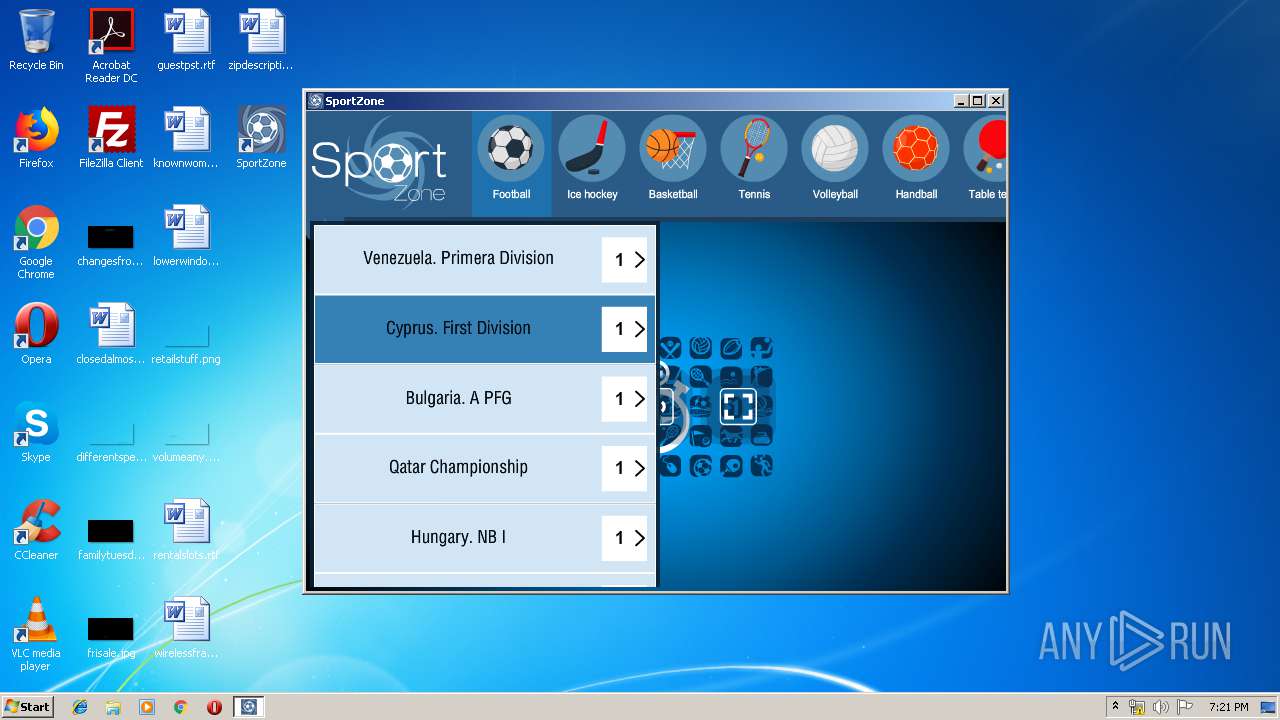Switch to the Tennis category

point(754,160)
